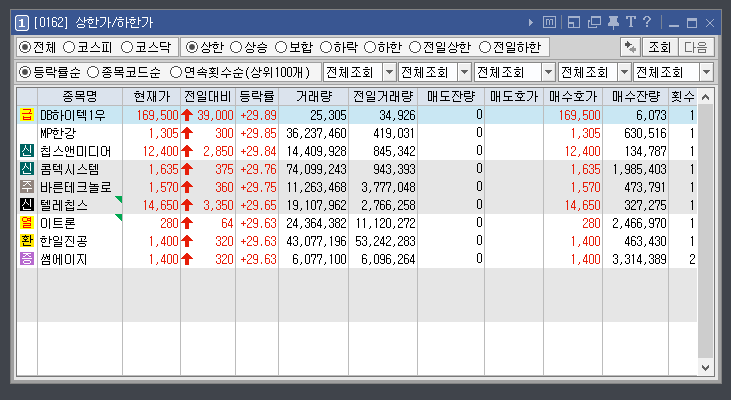The width and height of the screenshot is (731, 400).
Task: Select the 텔레칩스 stock name
Action: 64,205
